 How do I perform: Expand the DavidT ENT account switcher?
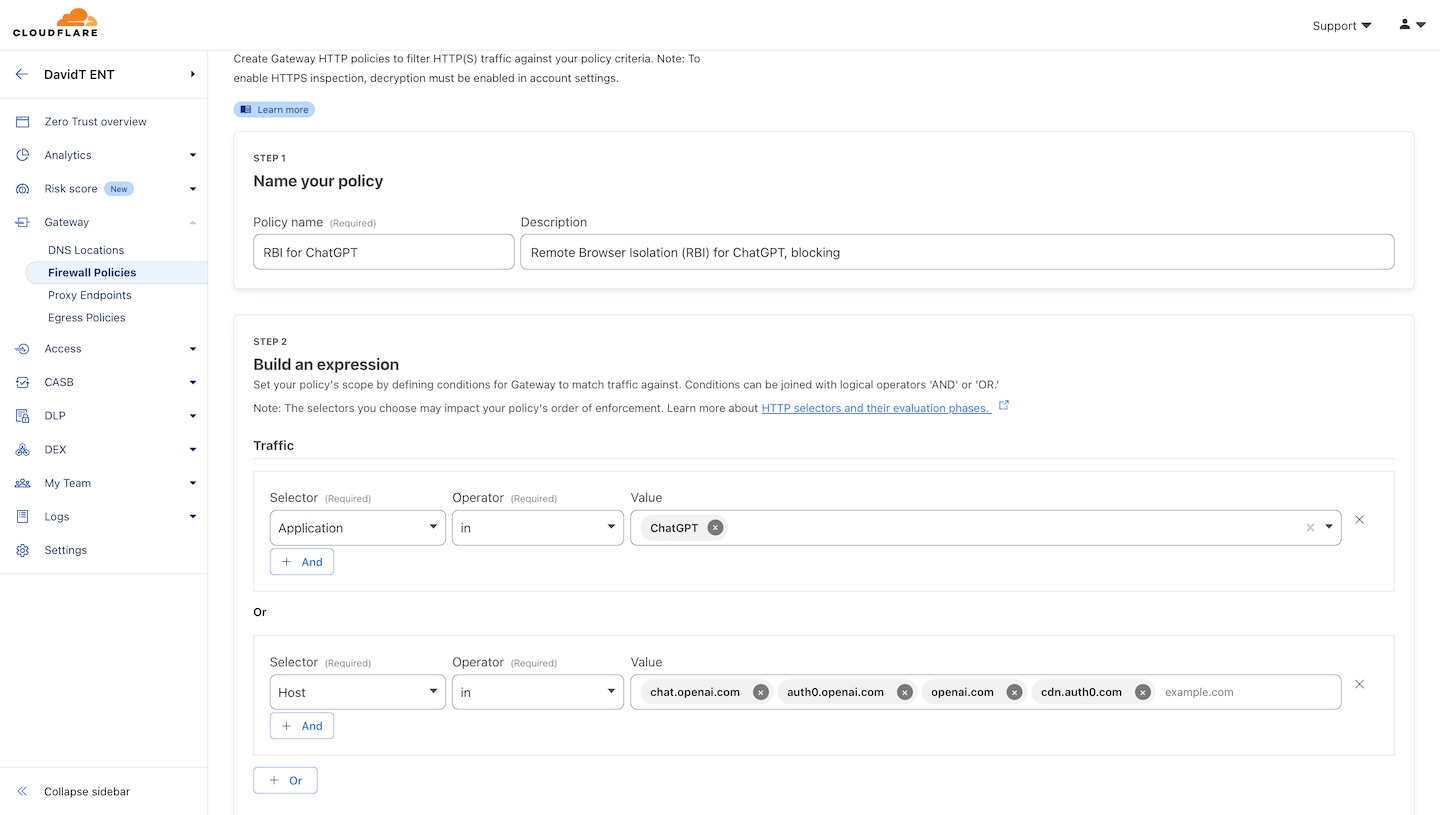(193, 74)
